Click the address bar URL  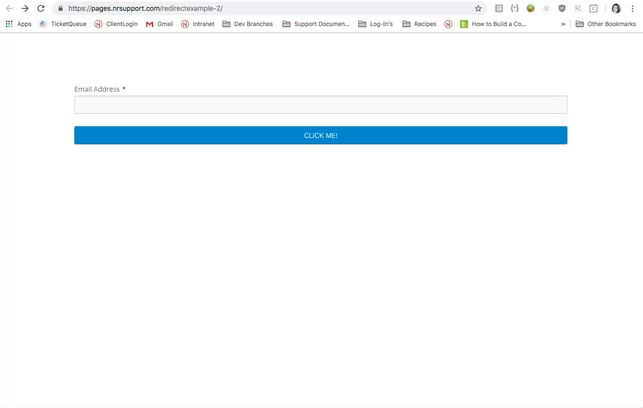pos(146,8)
